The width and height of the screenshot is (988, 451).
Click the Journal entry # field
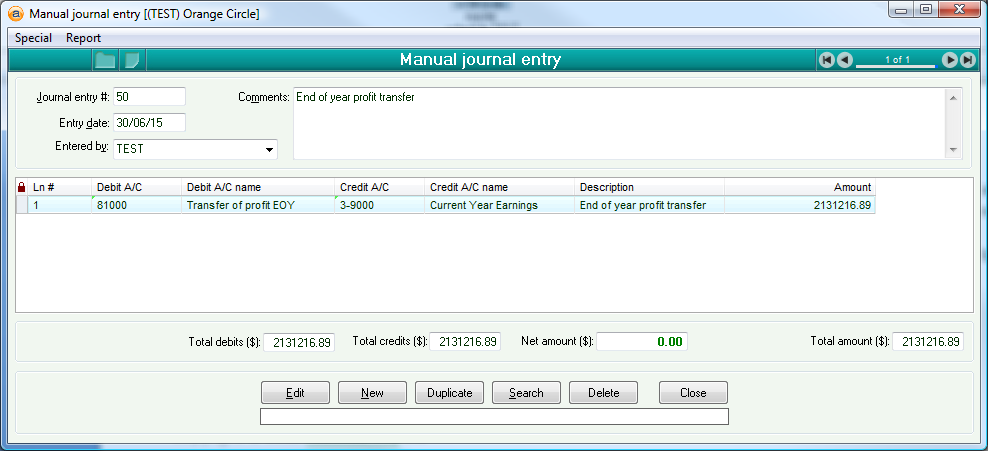149,97
